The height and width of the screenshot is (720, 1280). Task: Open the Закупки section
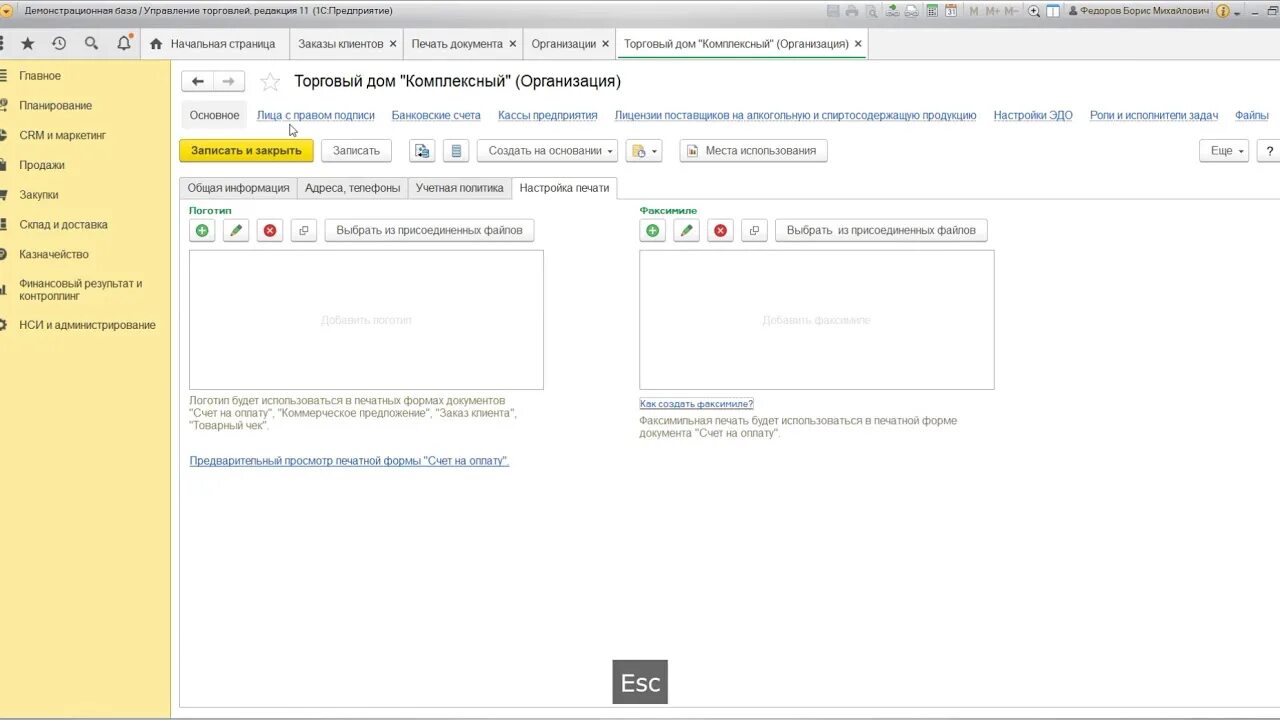coord(39,195)
